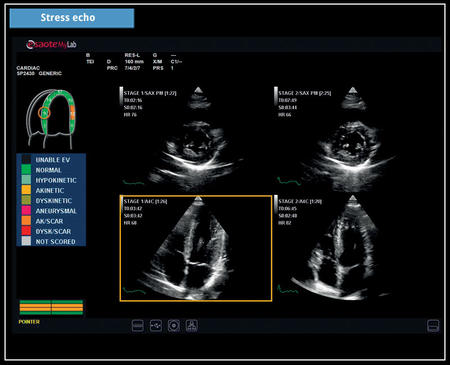450x365 pixels.
Task: Click the POINTER status label
Action: 29,322
